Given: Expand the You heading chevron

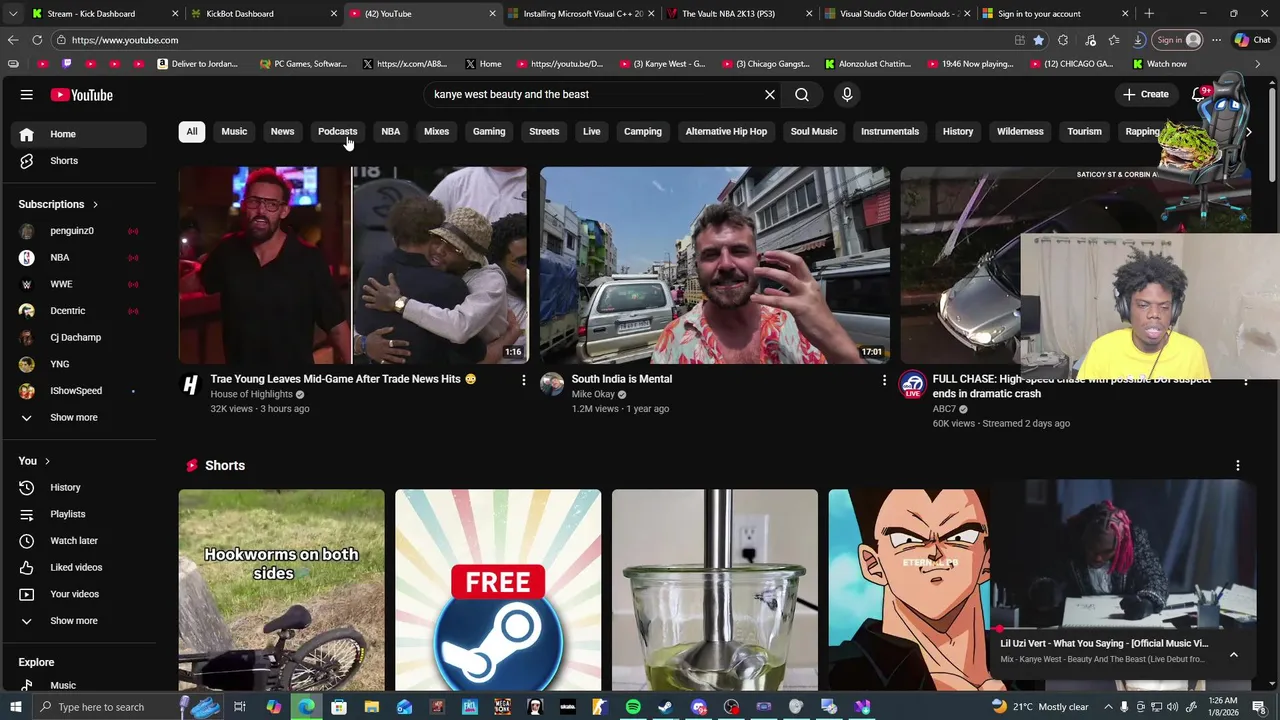Looking at the screenshot, I should [47, 461].
